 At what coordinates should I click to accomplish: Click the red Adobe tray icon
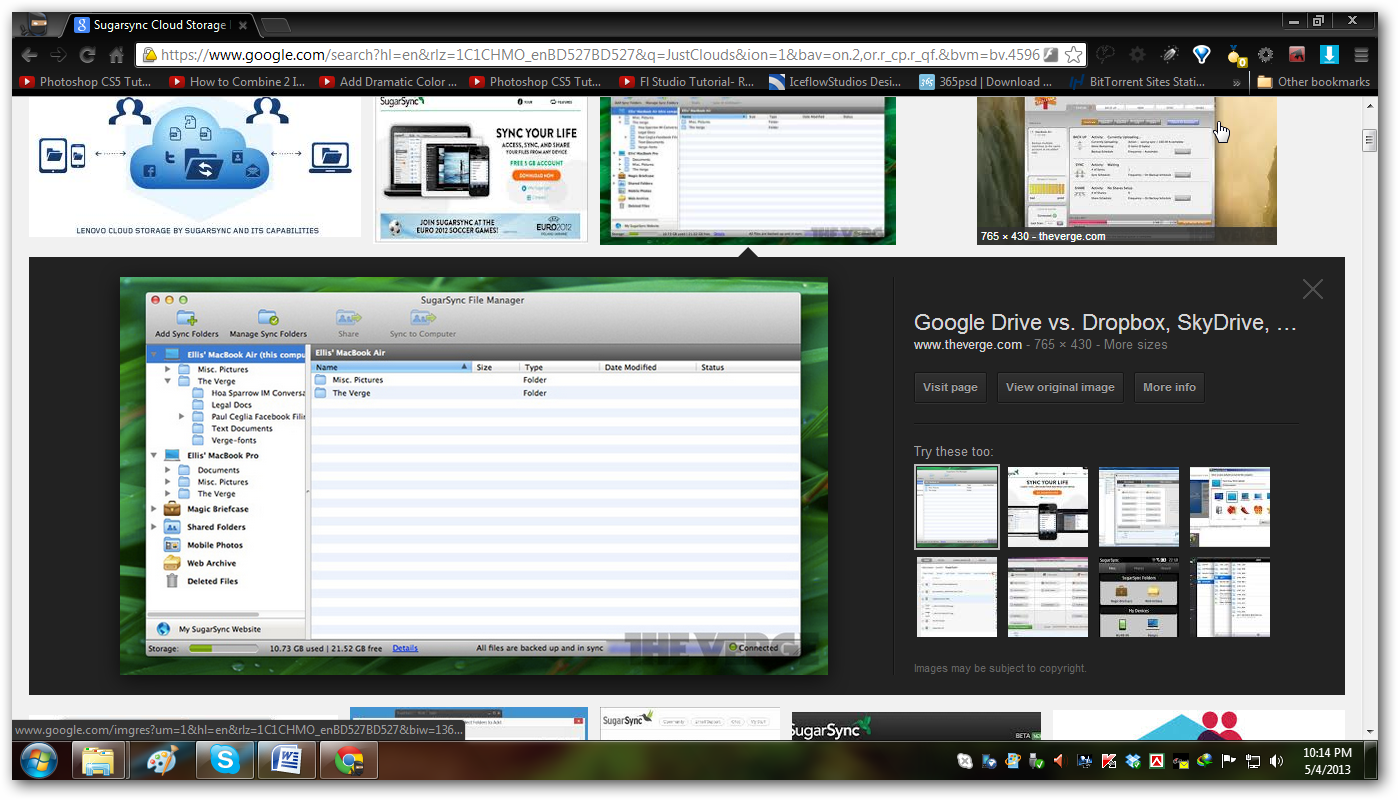click(1156, 762)
